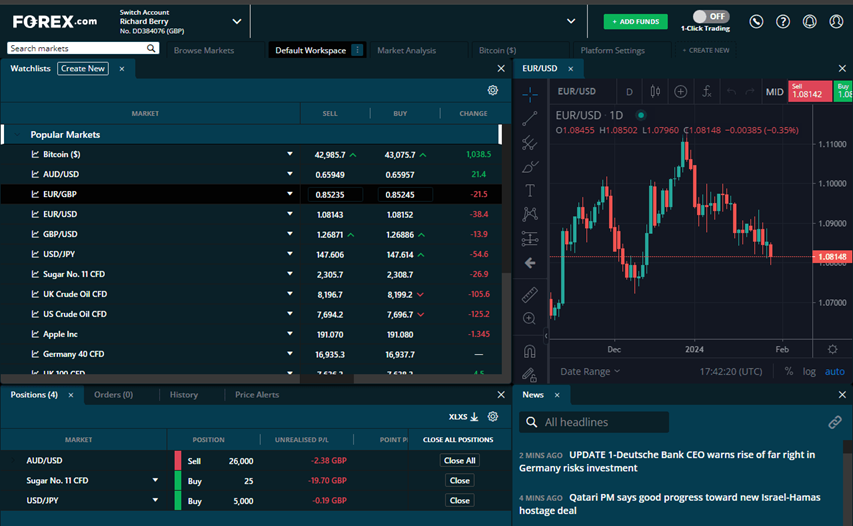This screenshot has height=526, width=853.
Task: Switch to the Browse Markets tab
Action: 204,50
